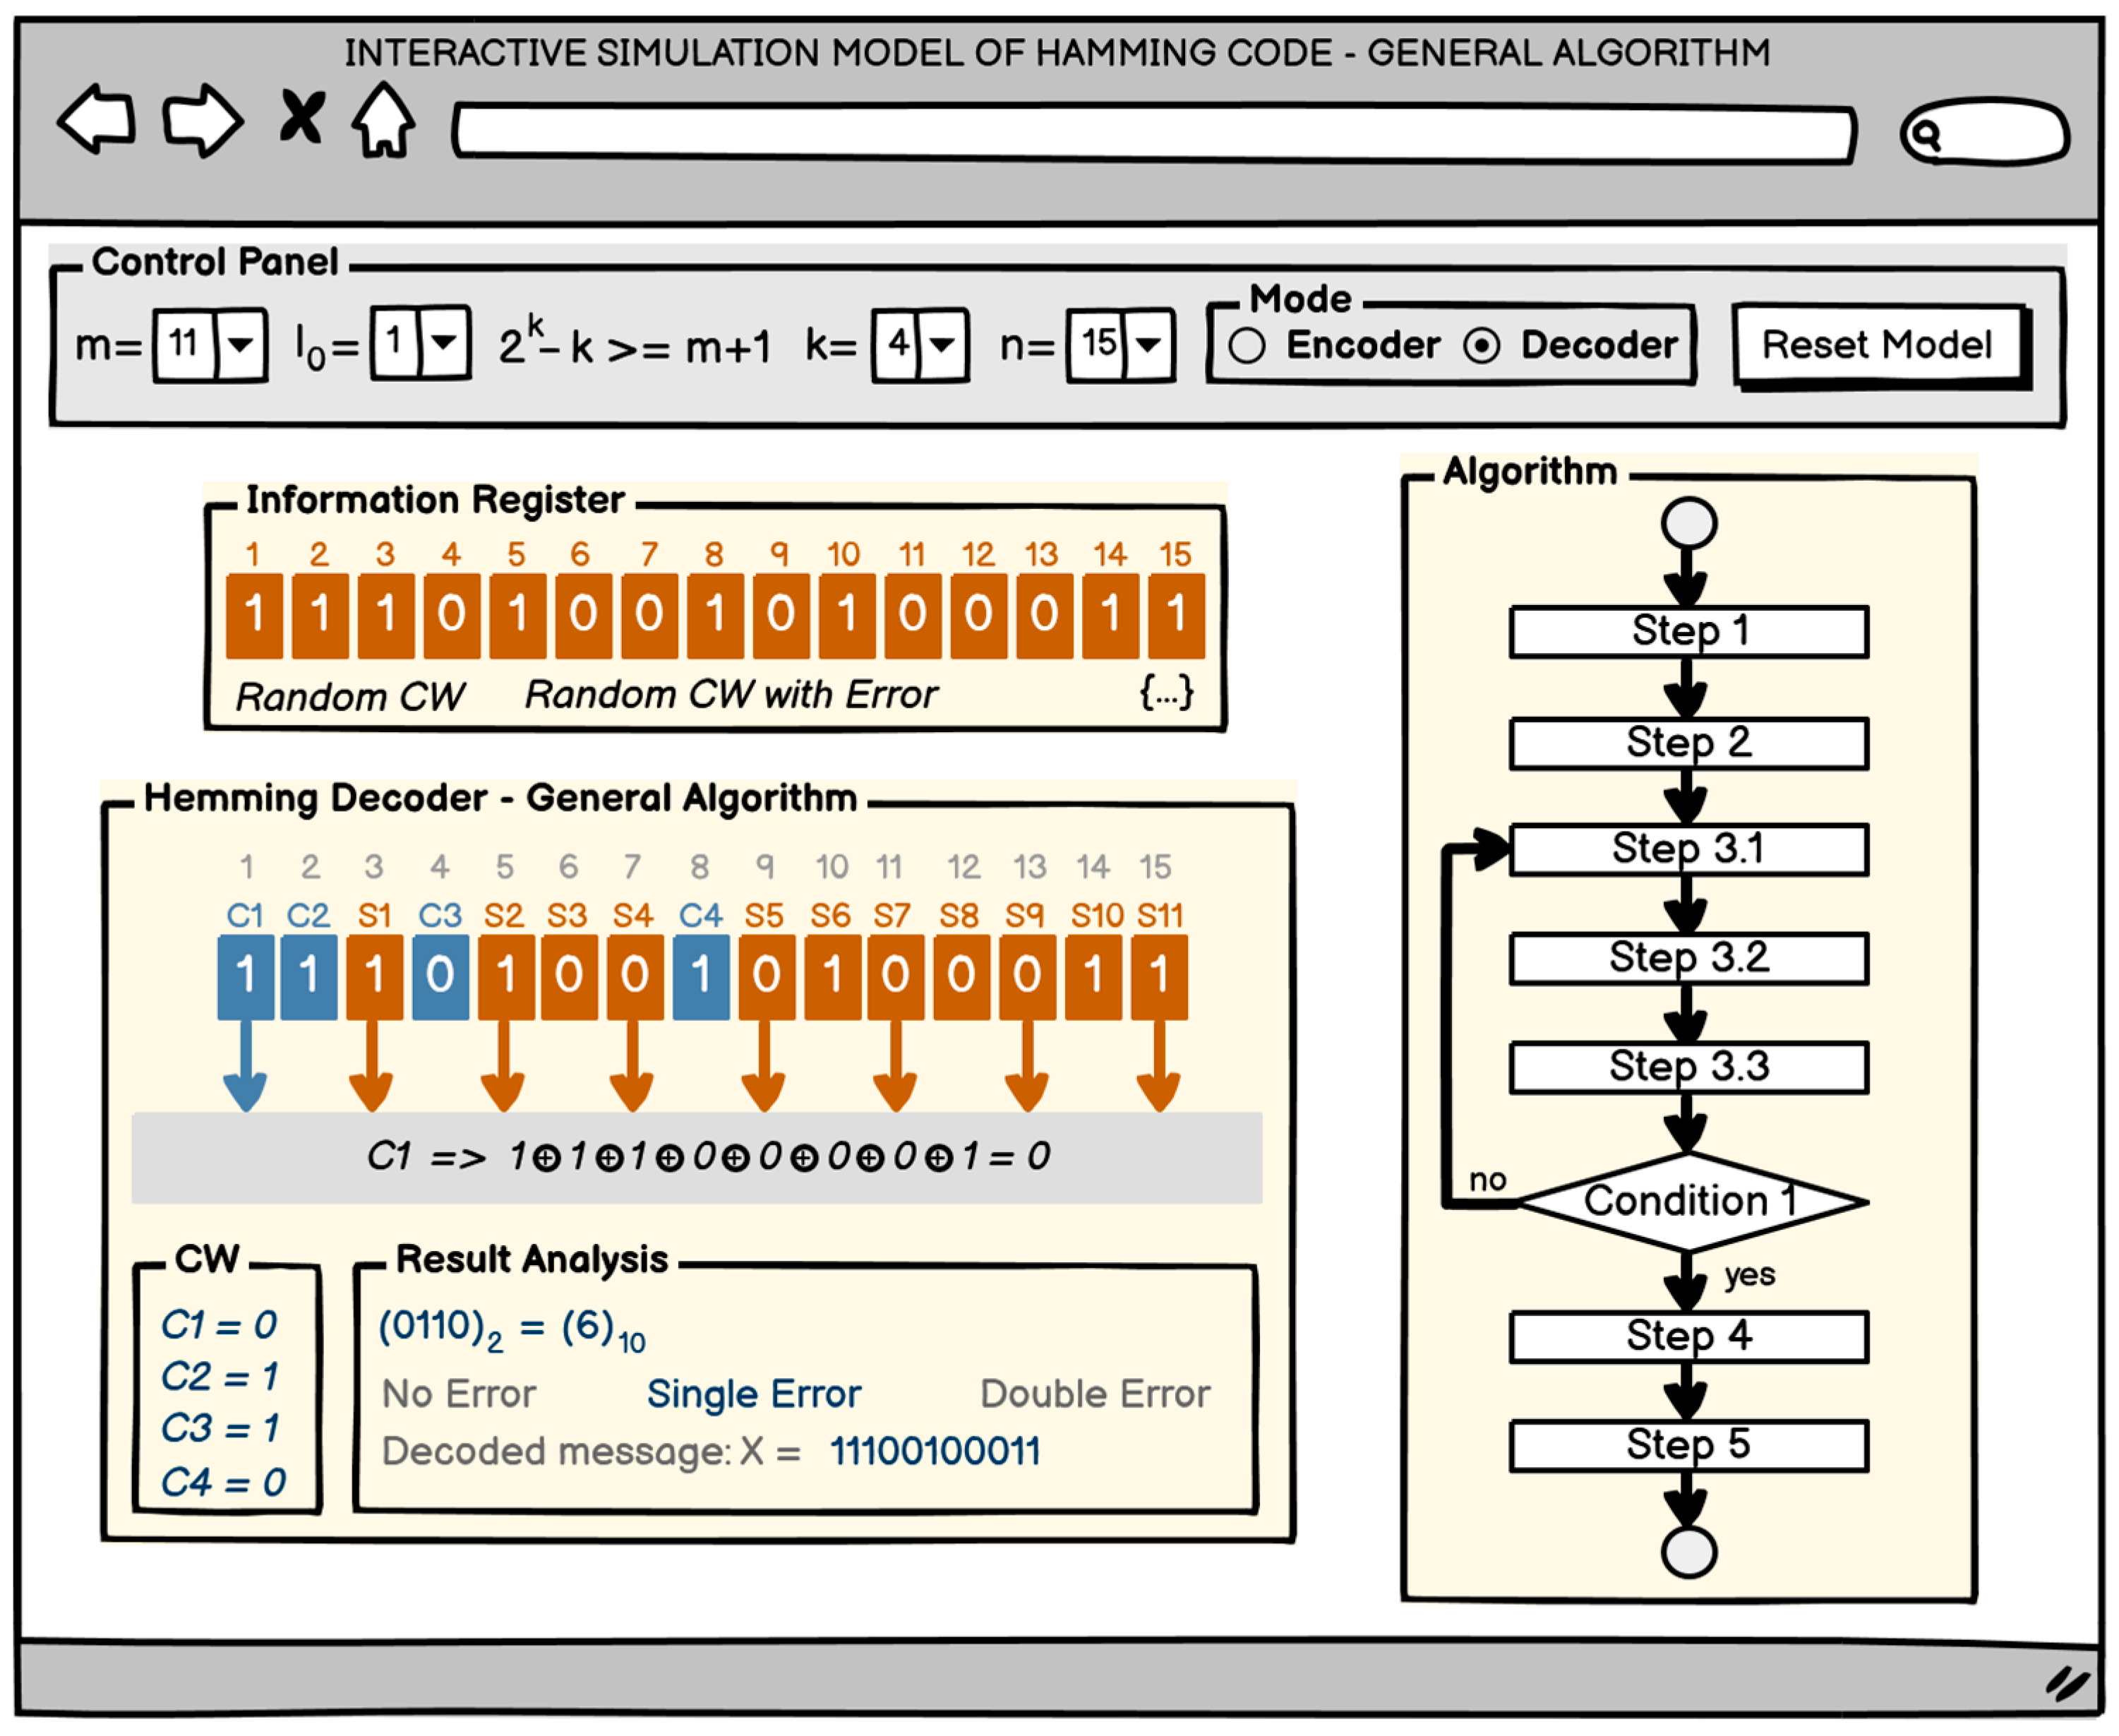2119x1736 pixels.
Task: Click the {...} icon in Information Register
Action: click(1167, 693)
